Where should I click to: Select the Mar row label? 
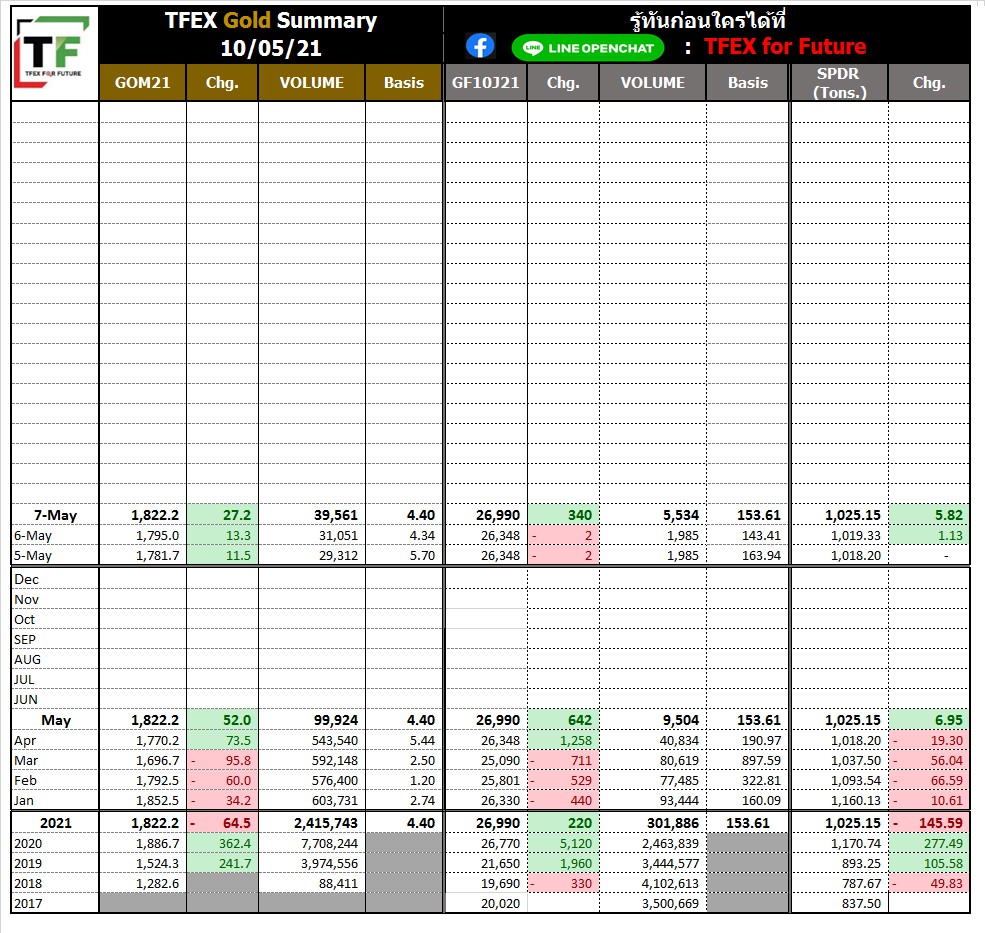click(26, 761)
